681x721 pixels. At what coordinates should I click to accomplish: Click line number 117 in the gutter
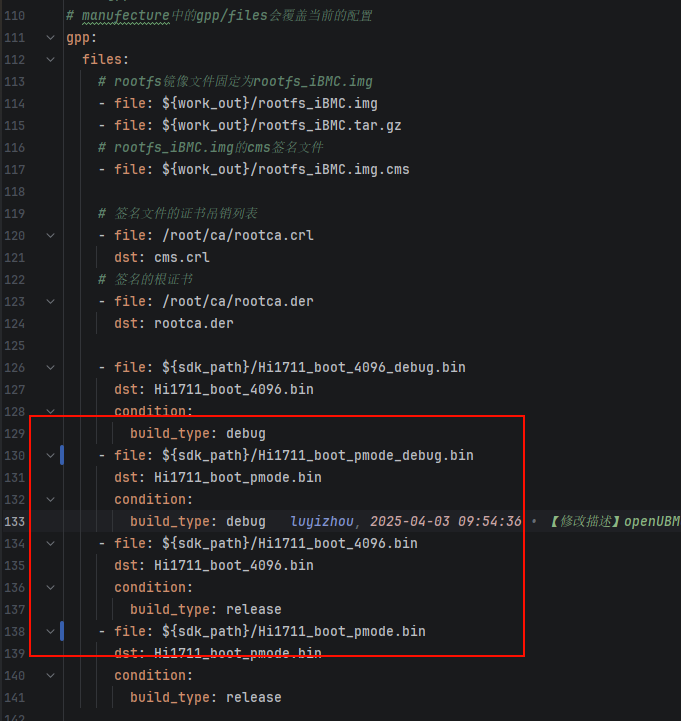point(16,170)
